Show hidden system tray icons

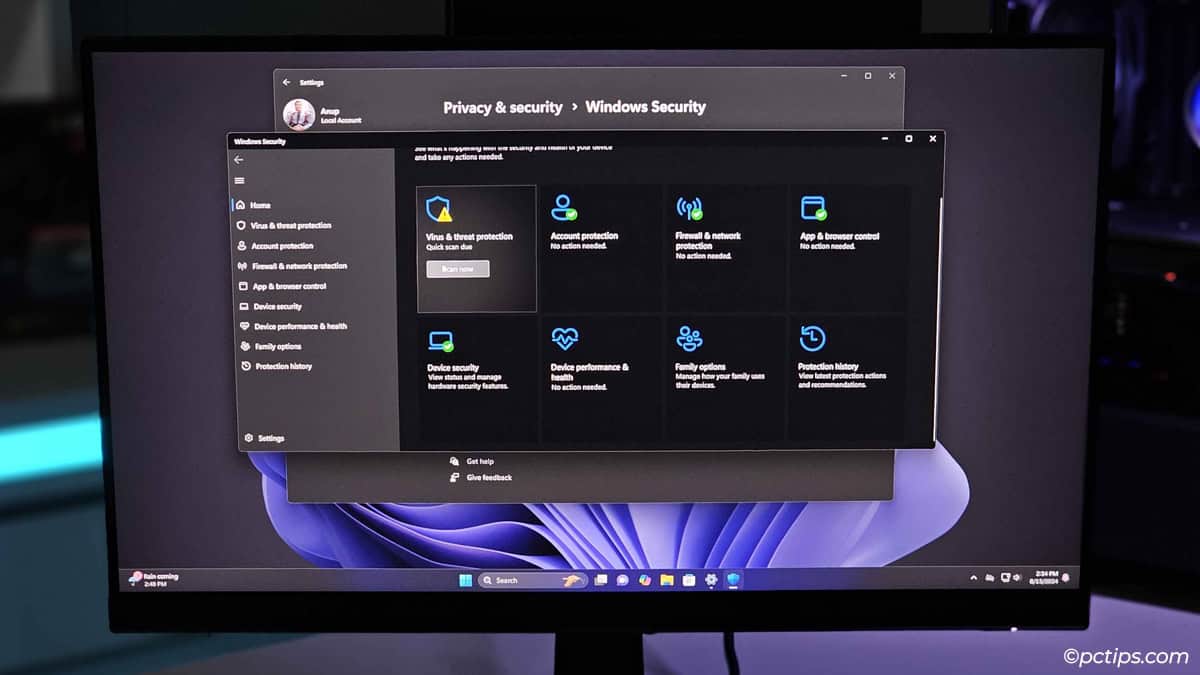point(973,579)
